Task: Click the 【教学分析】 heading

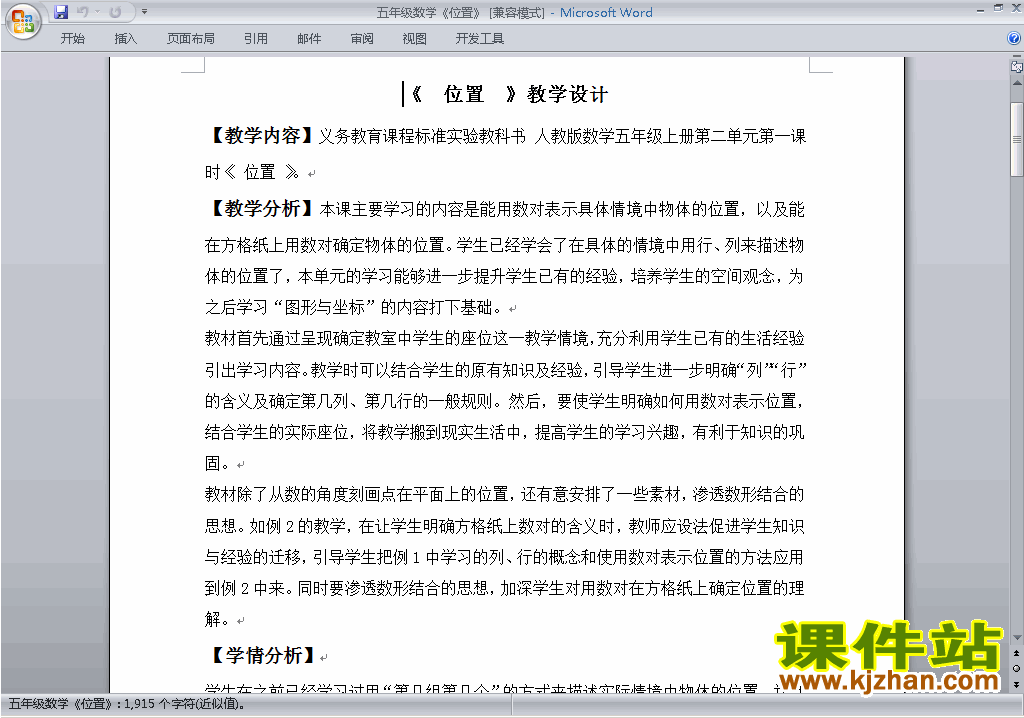Action: pos(261,209)
